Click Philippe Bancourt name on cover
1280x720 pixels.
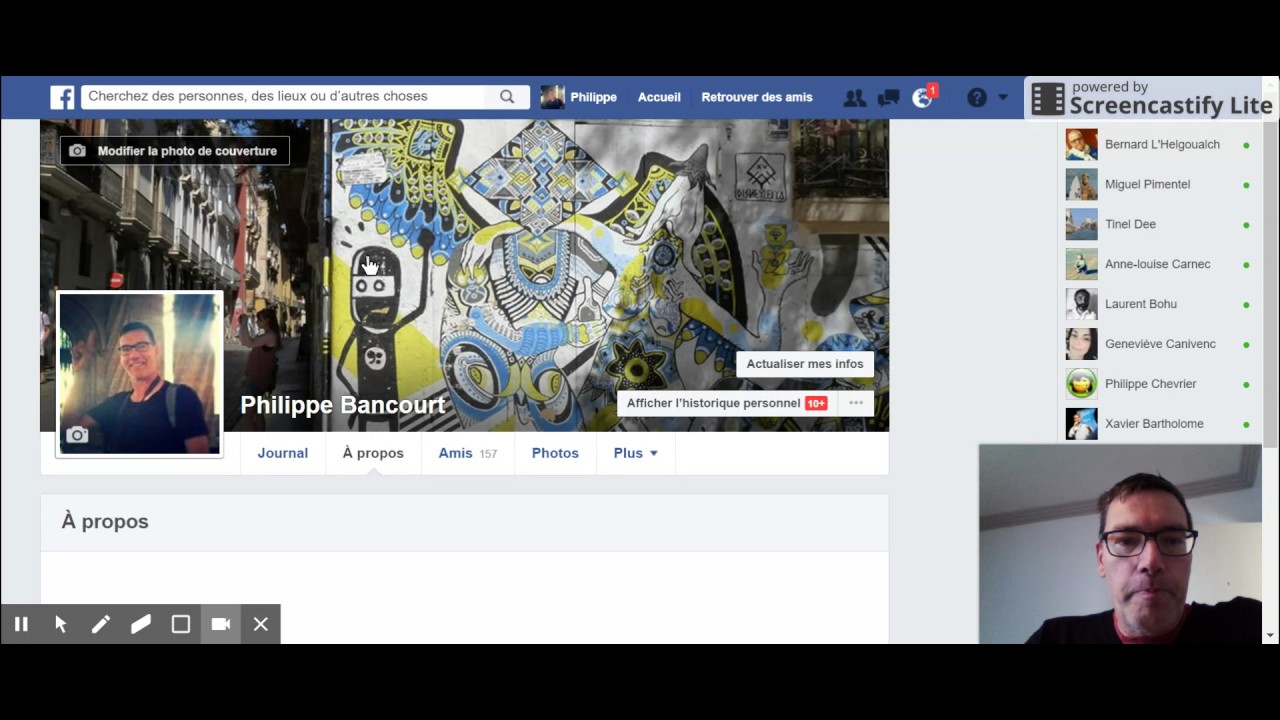(343, 405)
